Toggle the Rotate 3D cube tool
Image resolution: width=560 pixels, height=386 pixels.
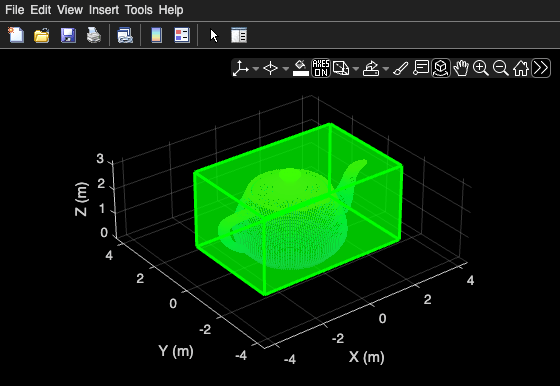coord(441,68)
